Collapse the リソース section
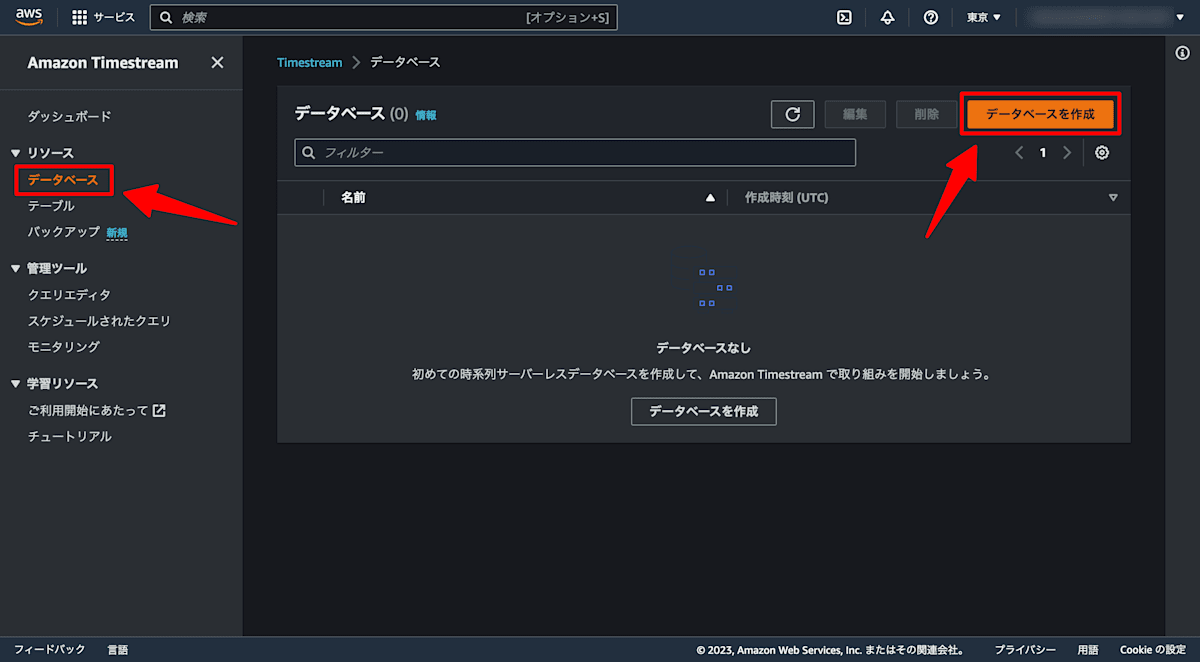Viewport: 1200px width, 662px height. coord(15,153)
